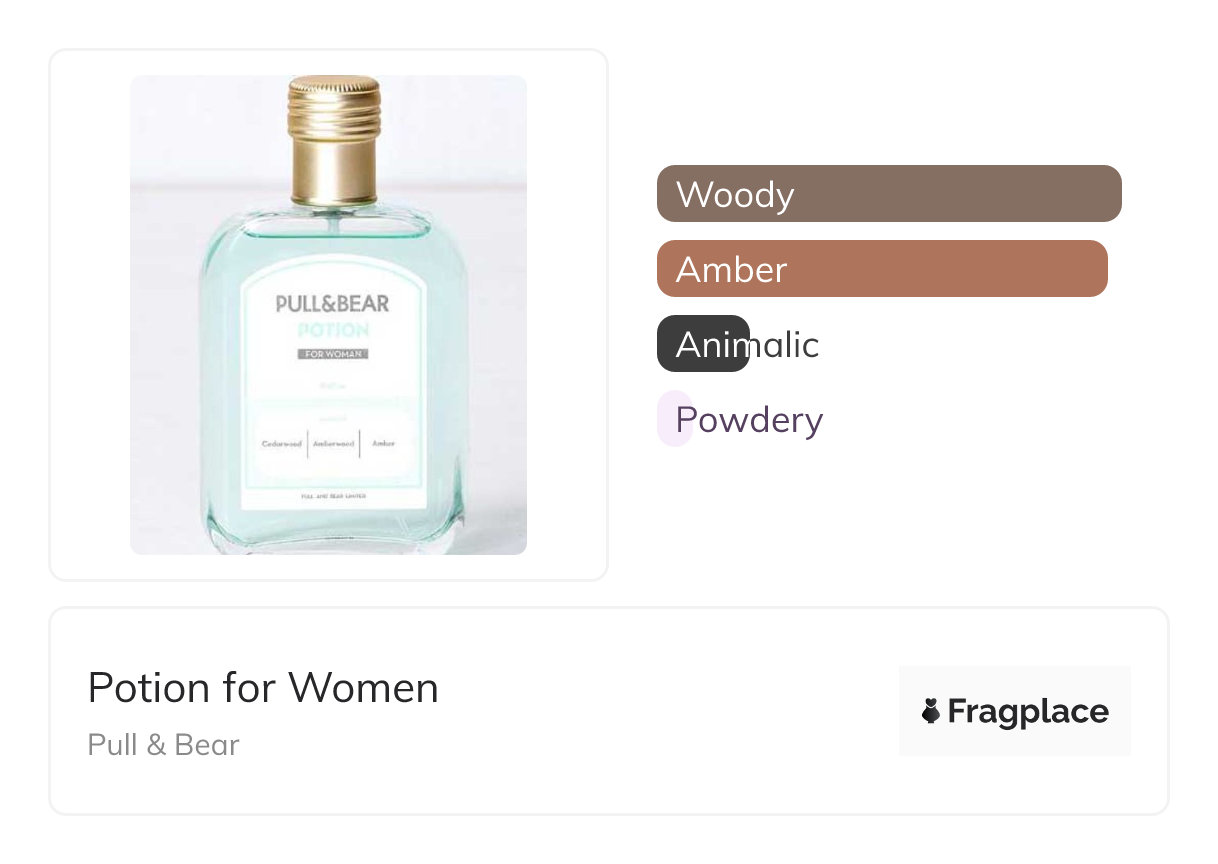Click the Amberwood note on bottle label
The width and height of the screenshot is (1218, 864).
point(334,444)
